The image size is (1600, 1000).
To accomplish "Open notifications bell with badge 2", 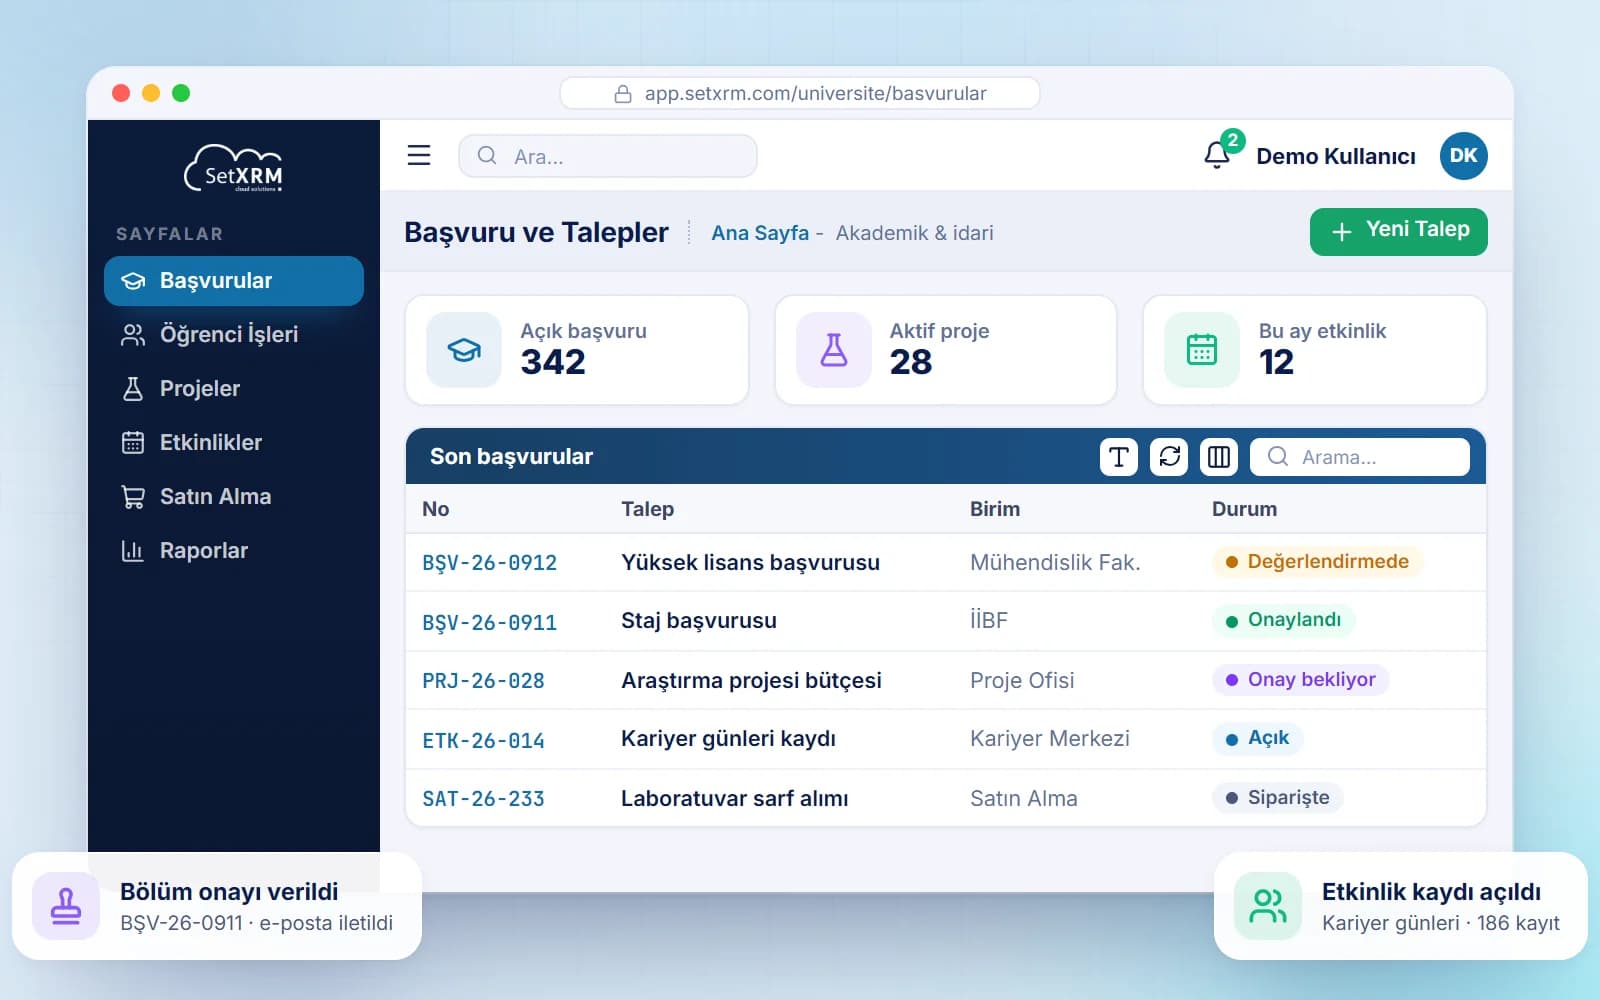I will (x=1218, y=154).
